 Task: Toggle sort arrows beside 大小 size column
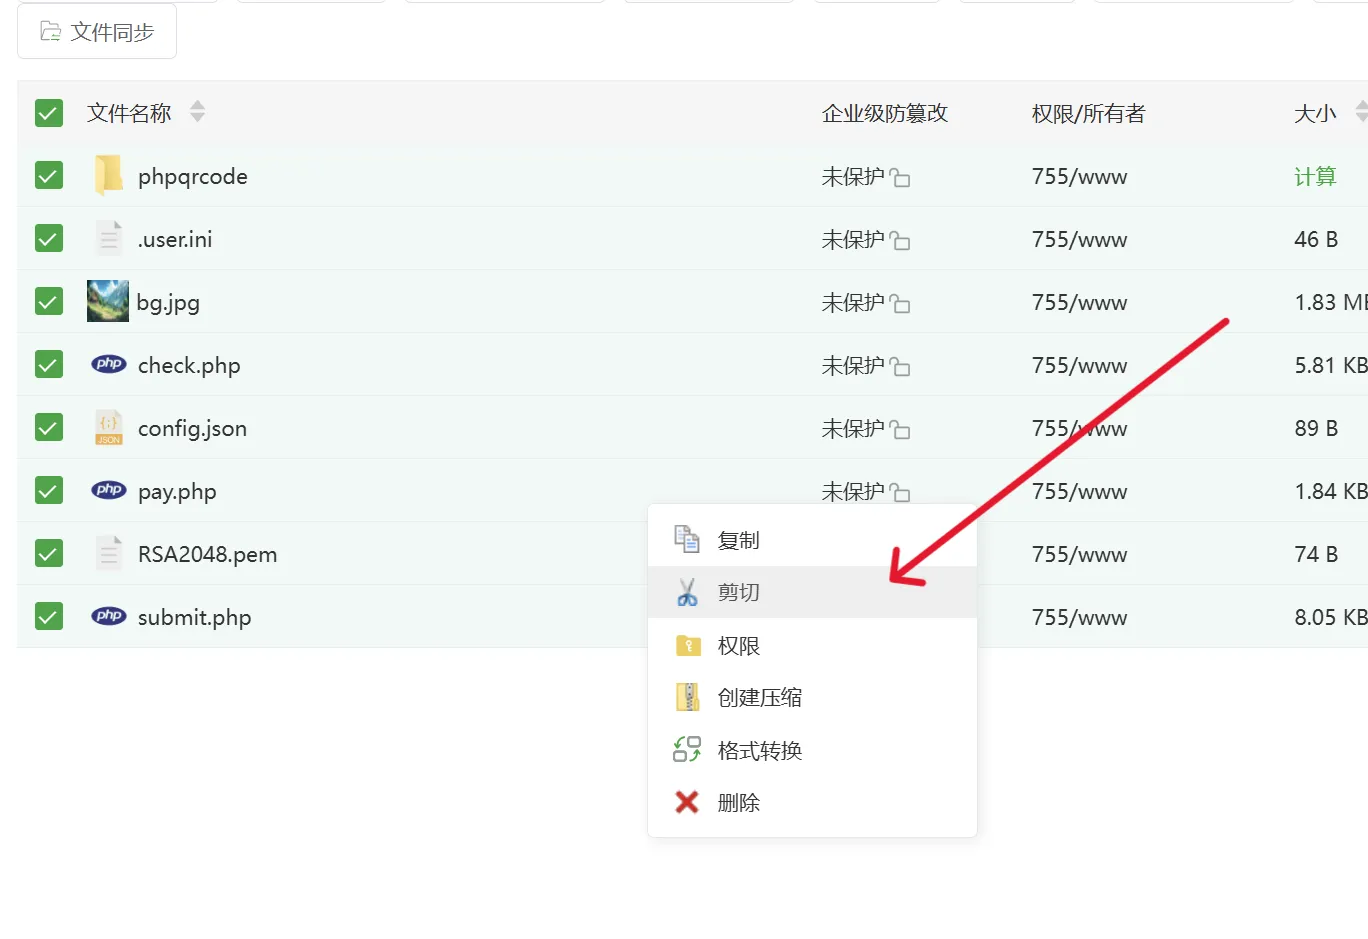pyautogui.click(x=1361, y=112)
